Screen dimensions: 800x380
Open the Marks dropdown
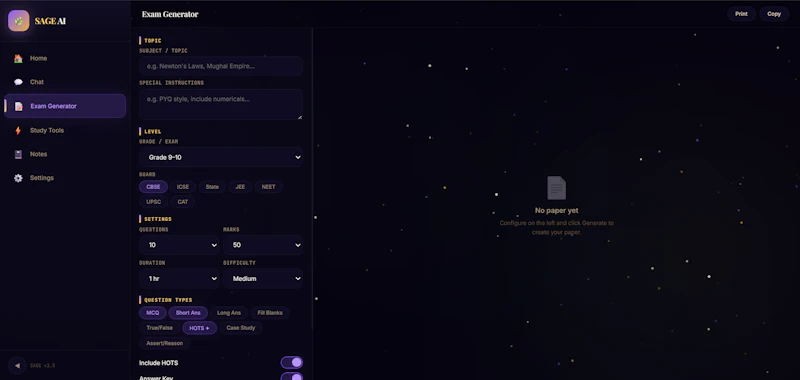263,245
